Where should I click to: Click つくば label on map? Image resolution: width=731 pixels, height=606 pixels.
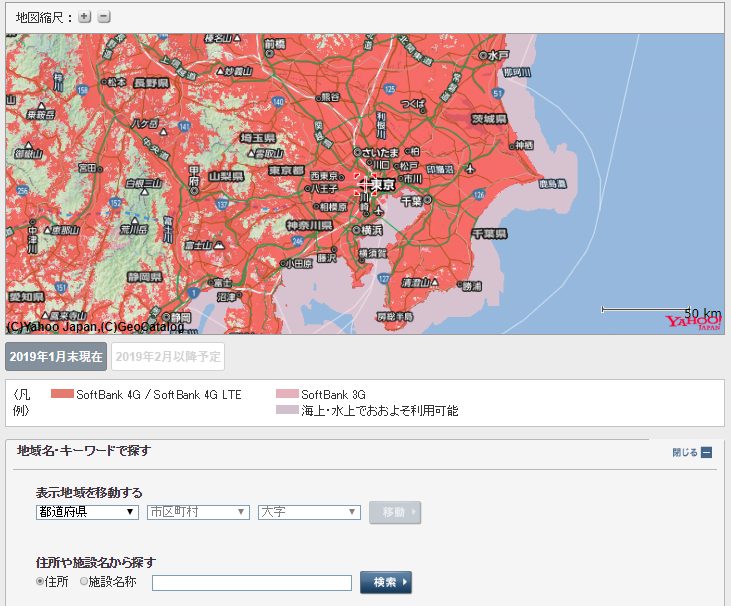coord(413,104)
